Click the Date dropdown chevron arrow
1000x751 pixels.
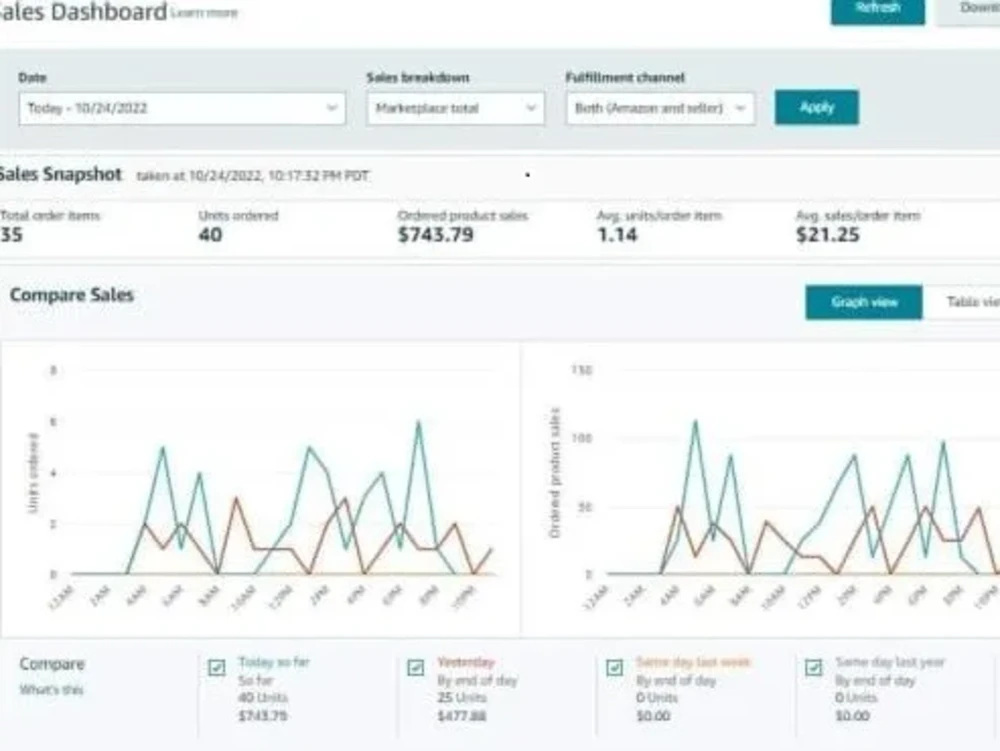point(332,108)
